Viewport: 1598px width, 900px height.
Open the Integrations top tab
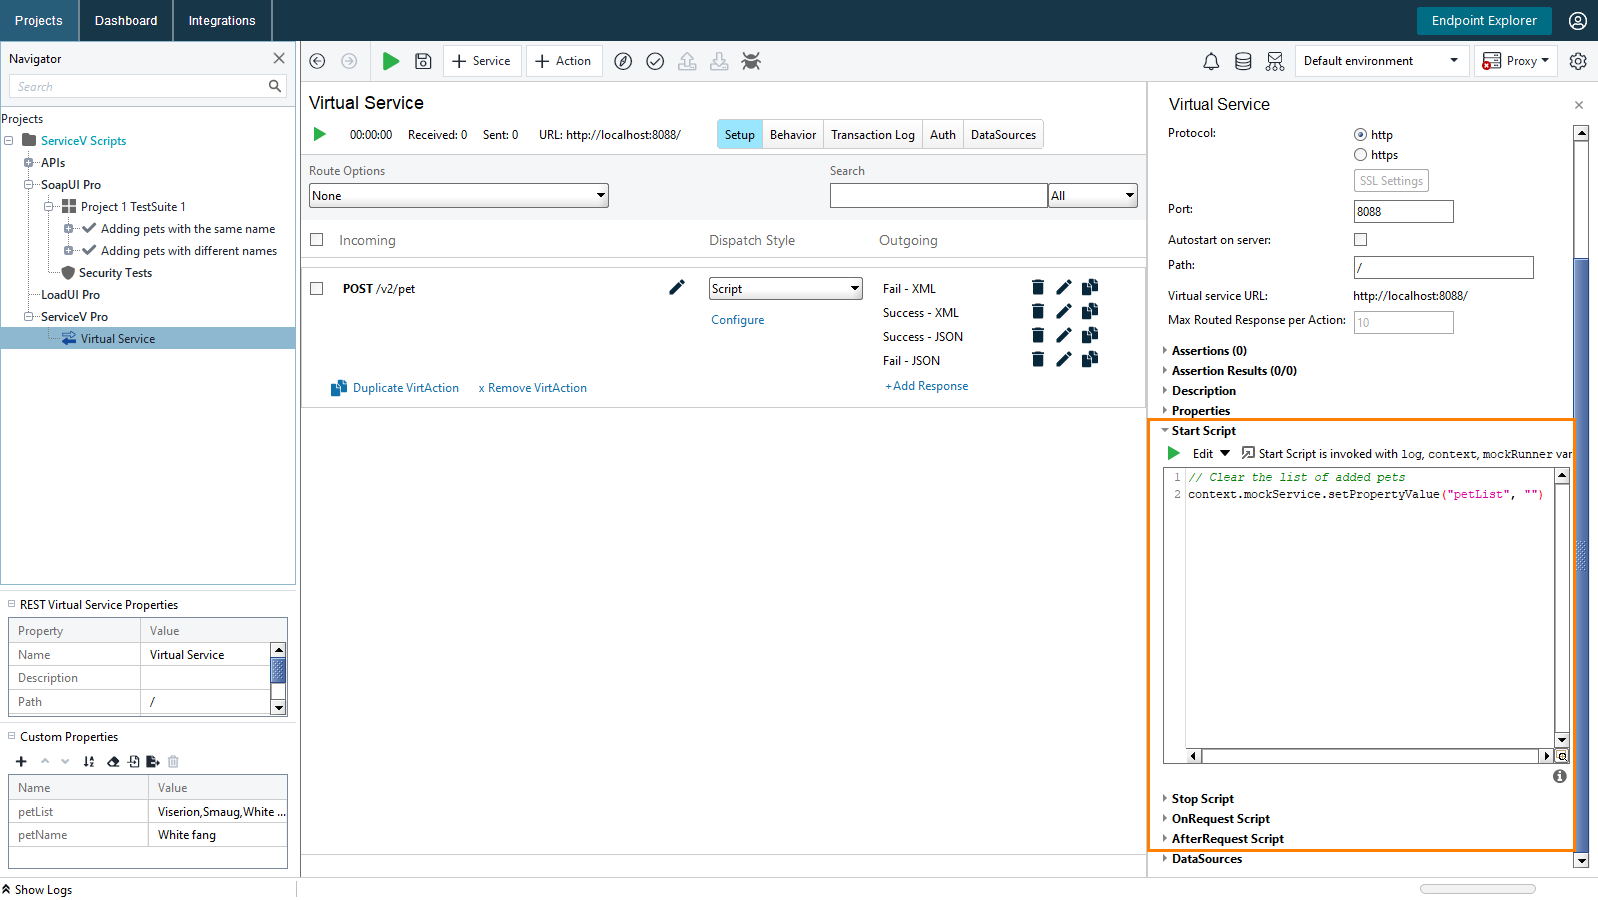point(222,20)
